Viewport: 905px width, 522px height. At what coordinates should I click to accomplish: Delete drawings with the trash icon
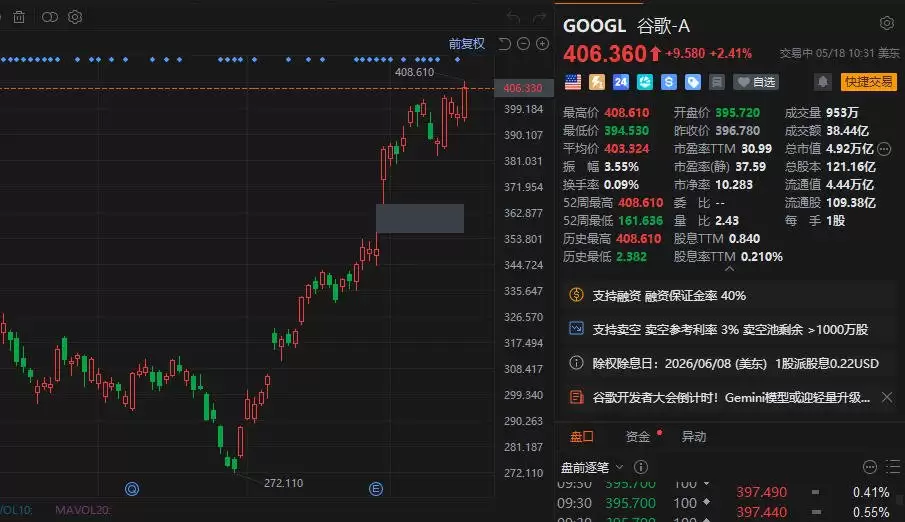[x=19, y=17]
